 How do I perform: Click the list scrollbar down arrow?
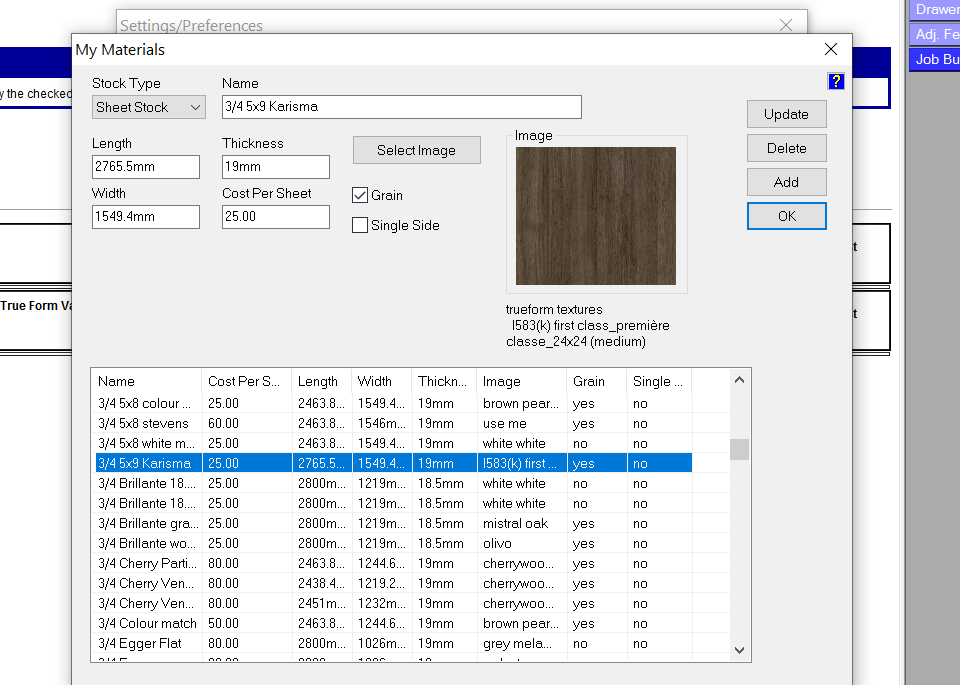click(x=739, y=650)
